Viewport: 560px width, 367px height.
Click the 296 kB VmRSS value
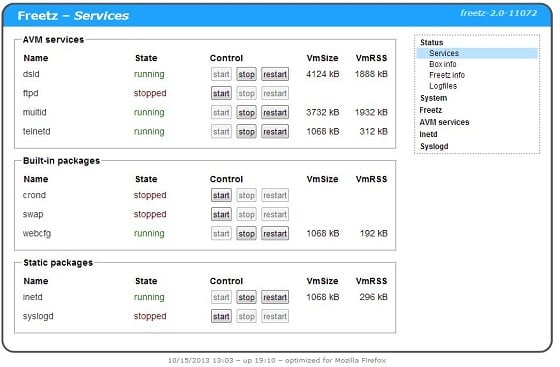pos(374,297)
